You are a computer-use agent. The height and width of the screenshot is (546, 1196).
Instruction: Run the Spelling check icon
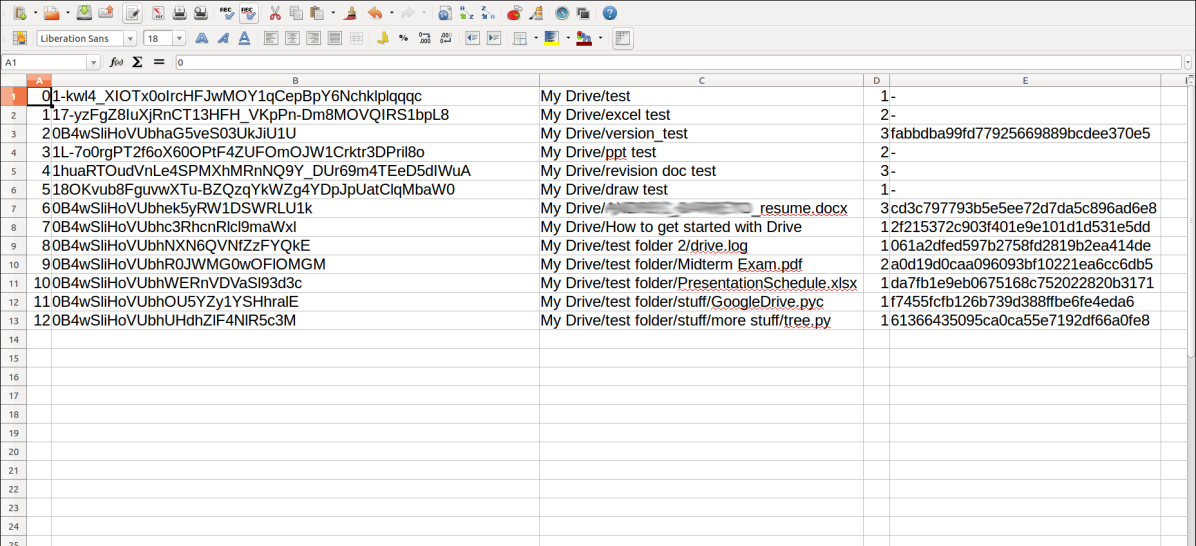pos(227,13)
